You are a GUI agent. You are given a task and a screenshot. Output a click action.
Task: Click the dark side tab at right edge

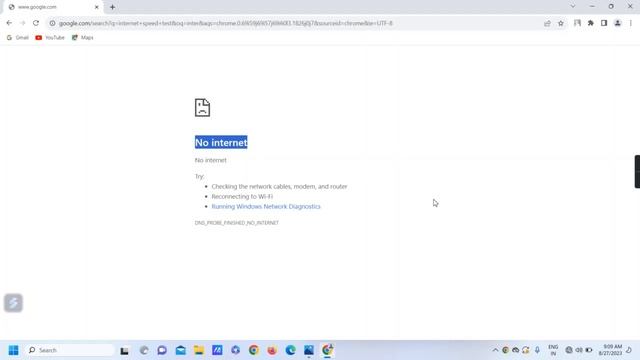coord(637,171)
